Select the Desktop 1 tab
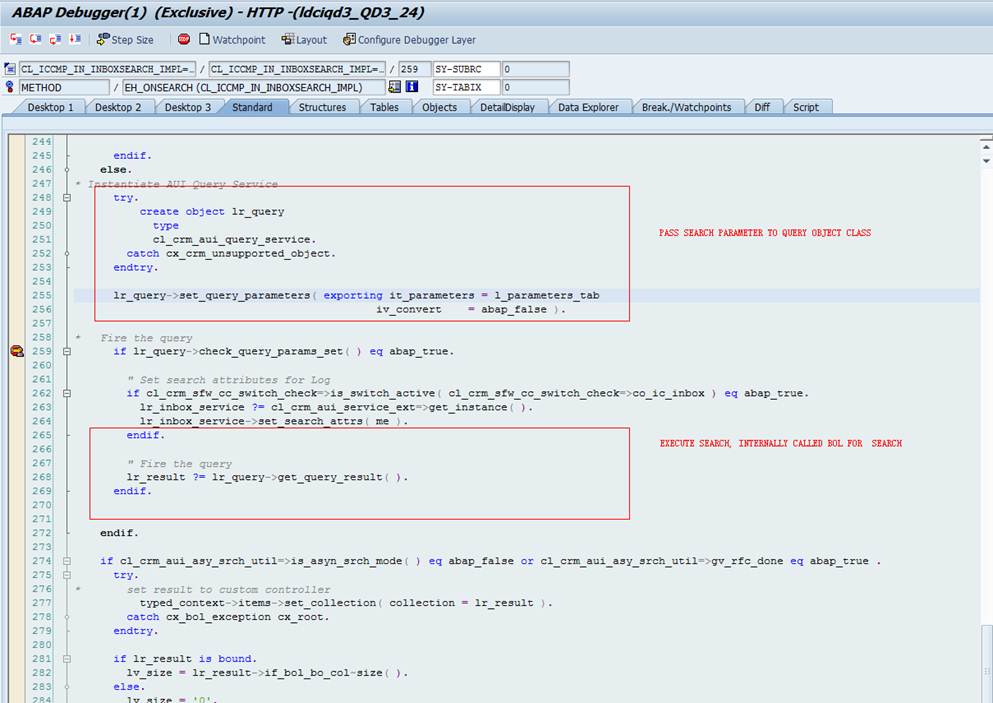 click(x=50, y=107)
